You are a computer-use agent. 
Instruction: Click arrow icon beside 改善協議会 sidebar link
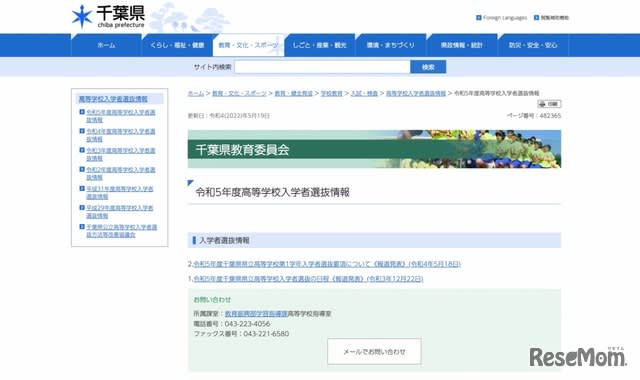click(x=82, y=227)
